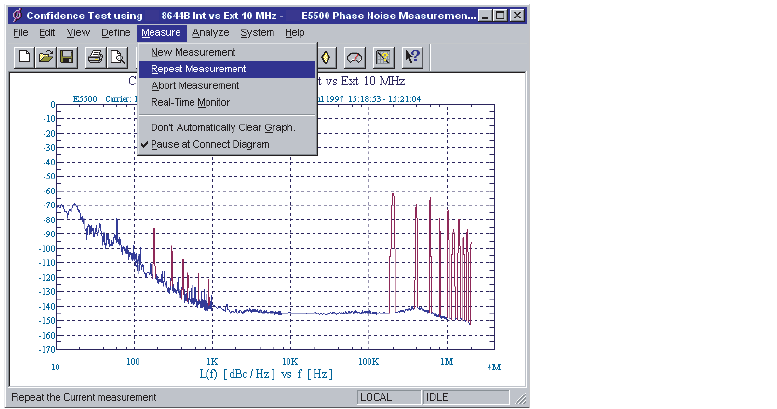
Task: Click the 1K frequency axis label
Action: [x=212, y=361]
